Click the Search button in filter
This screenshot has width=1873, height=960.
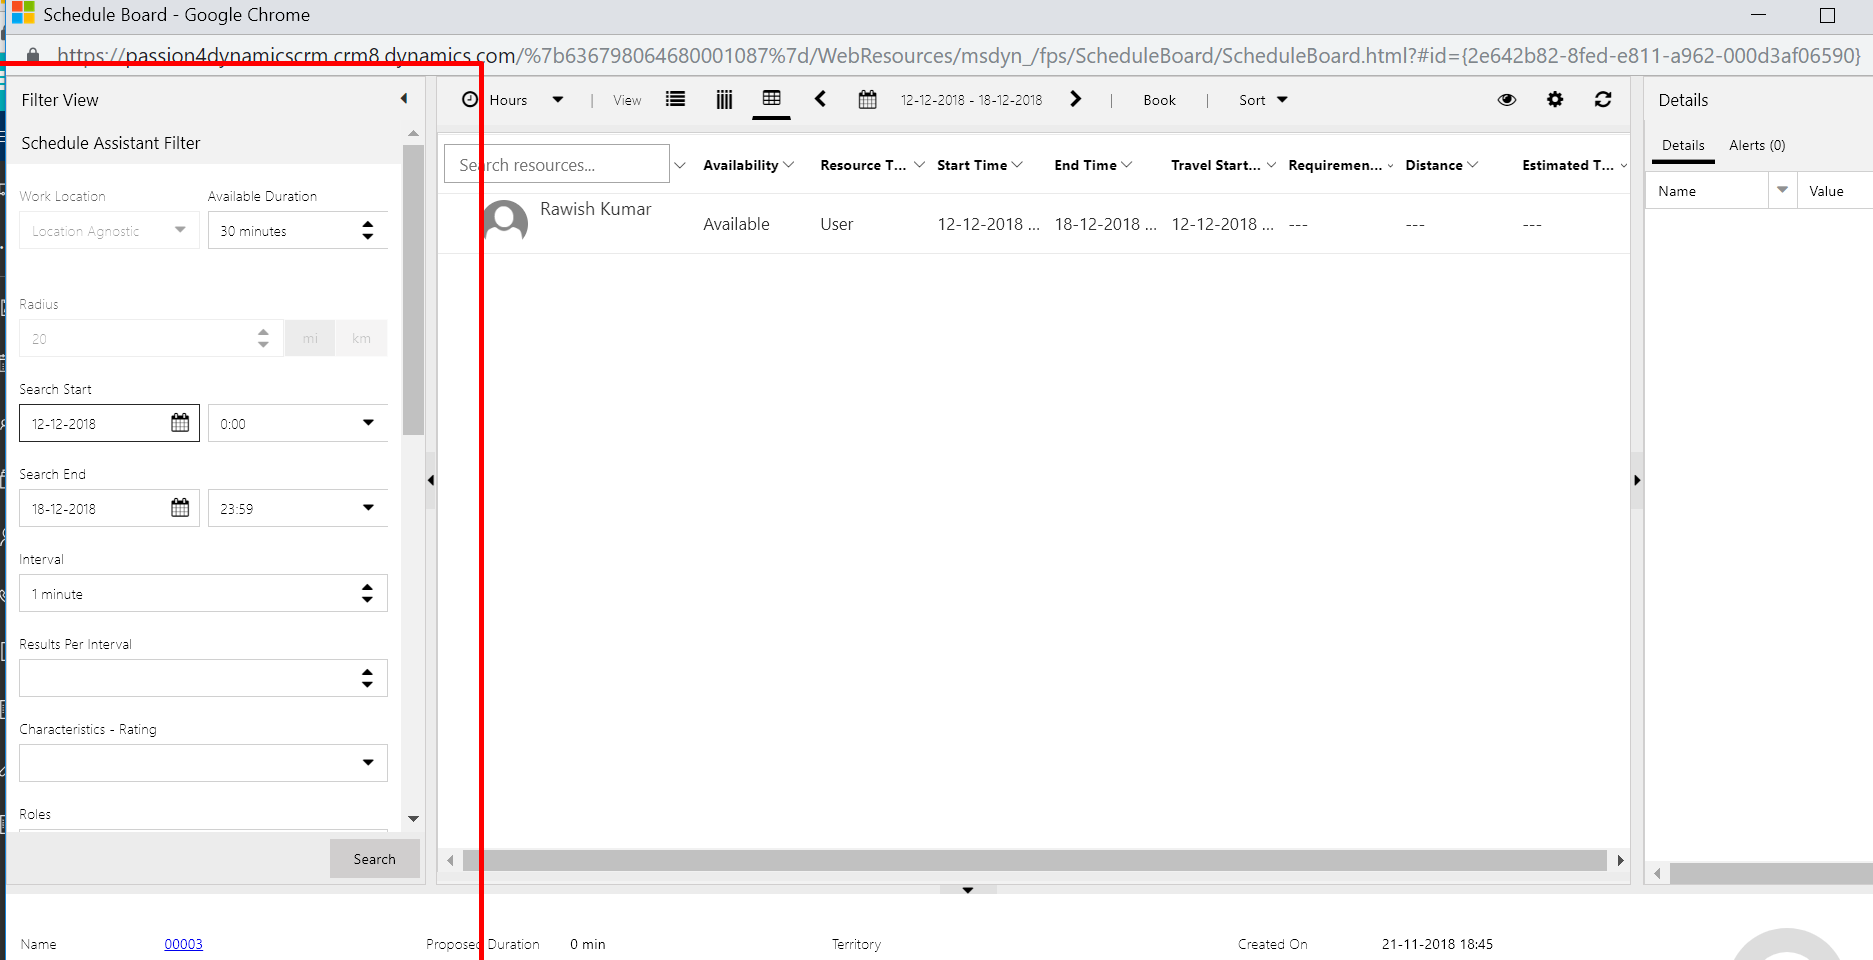[374, 859]
